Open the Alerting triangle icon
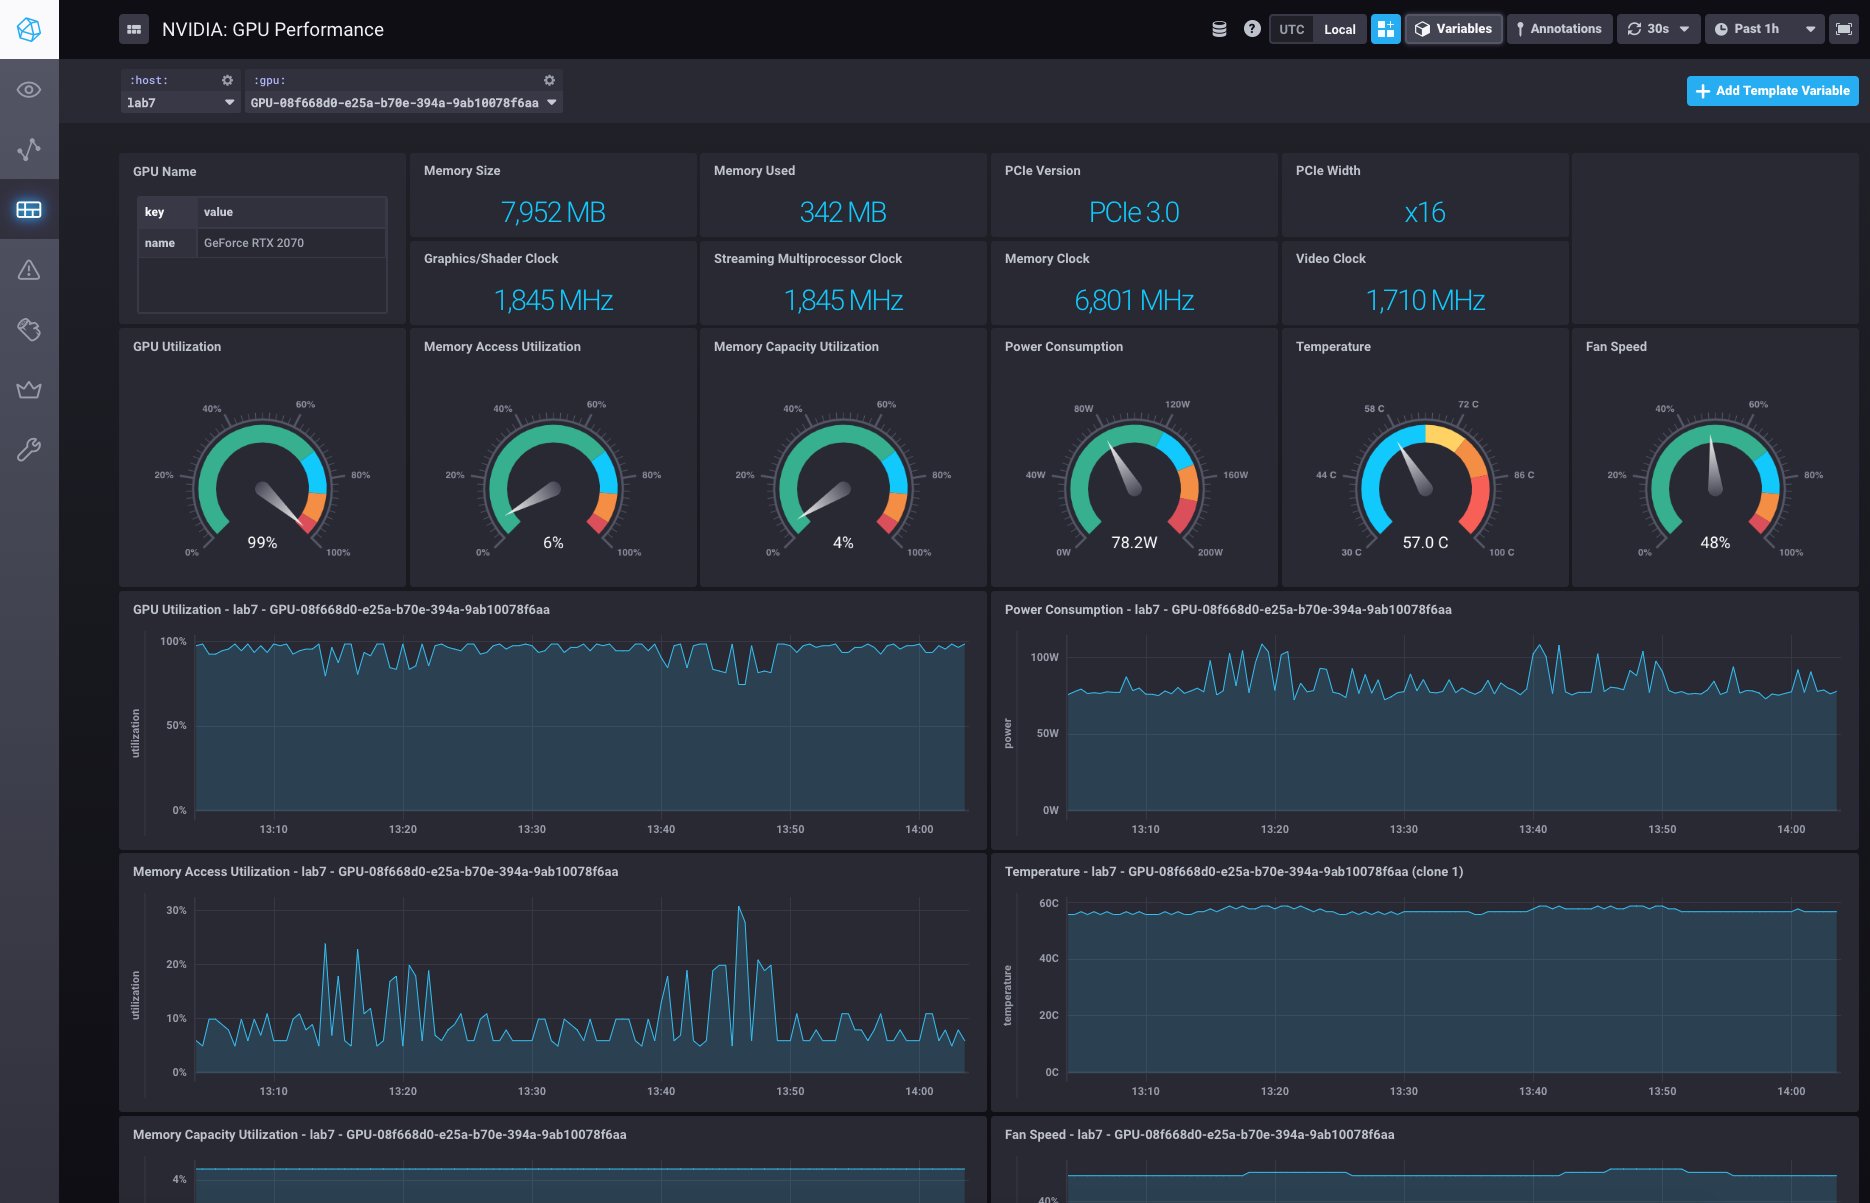 click(29, 270)
